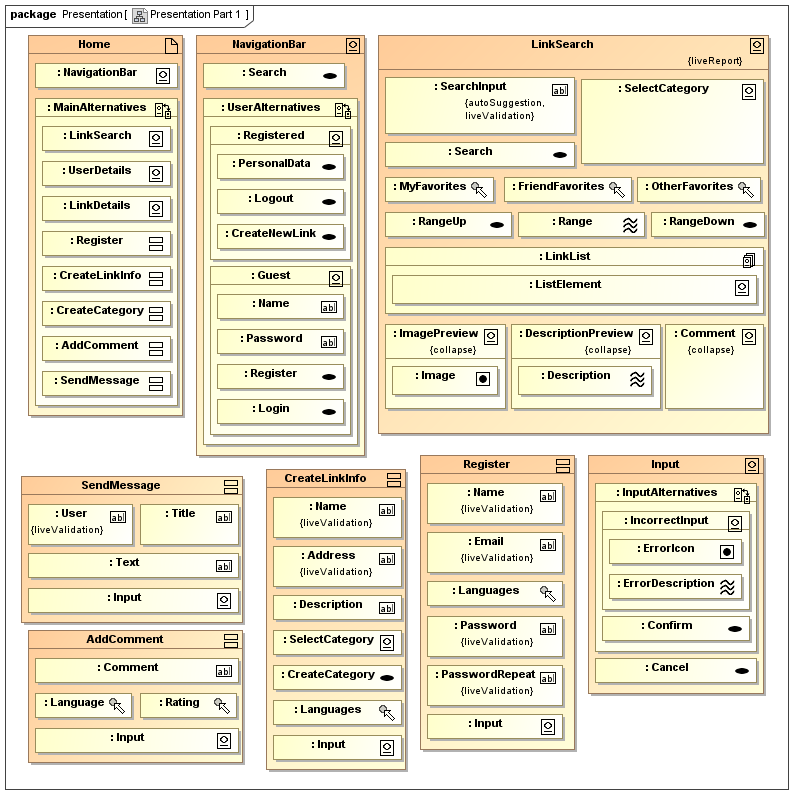Click the presentation group icon on the NavigationBar header
This screenshot has height=798, width=797.
(x=353, y=46)
